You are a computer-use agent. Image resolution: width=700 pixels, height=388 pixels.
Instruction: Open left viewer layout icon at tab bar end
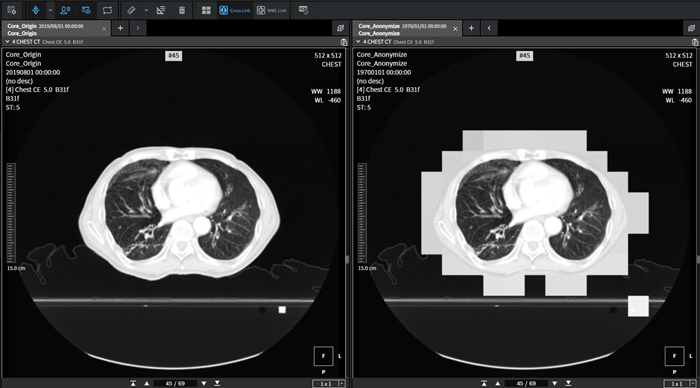(340, 28)
